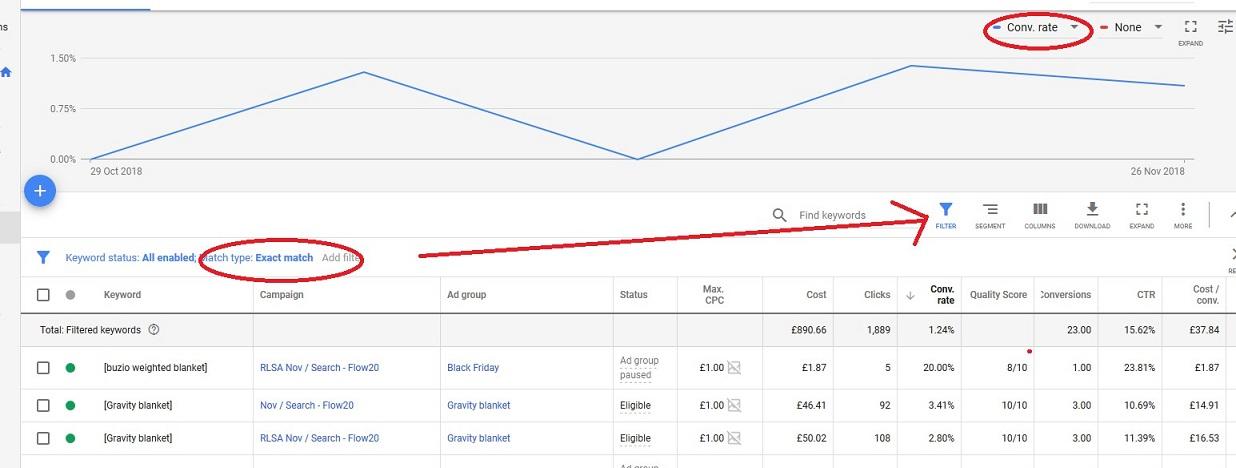The width and height of the screenshot is (1236, 468).
Task: Sort by Conv. rate column header
Action: click(x=941, y=295)
